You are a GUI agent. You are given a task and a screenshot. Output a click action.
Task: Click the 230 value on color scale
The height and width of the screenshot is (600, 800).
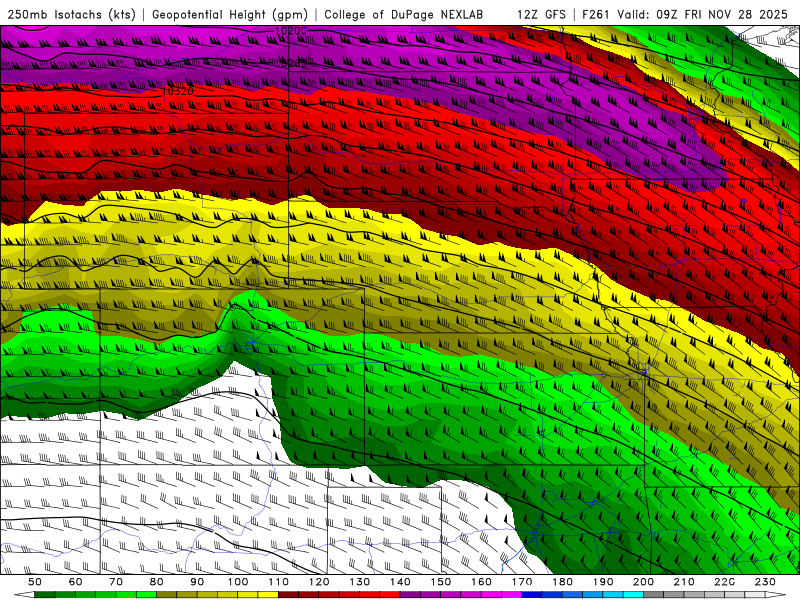pos(765,582)
